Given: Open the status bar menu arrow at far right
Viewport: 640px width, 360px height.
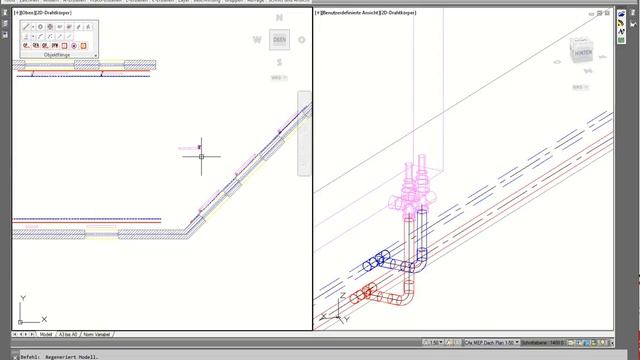Looking at the screenshot, I should pos(611,343).
